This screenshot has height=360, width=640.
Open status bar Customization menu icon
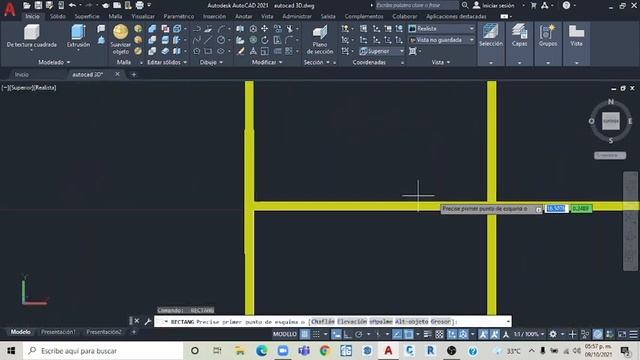[x=633, y=334]
